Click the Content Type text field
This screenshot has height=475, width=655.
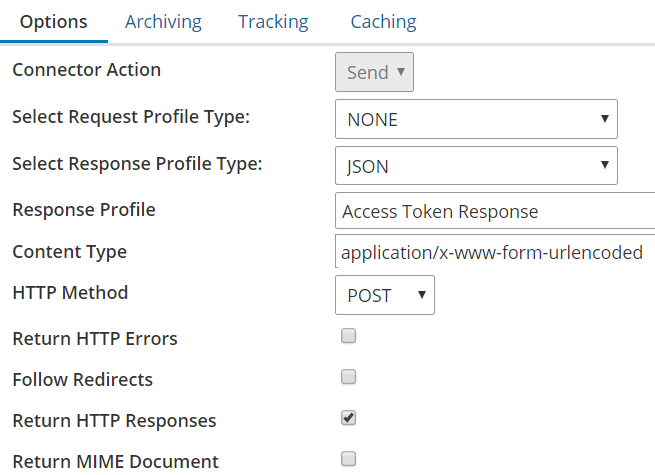click(496, 253)
